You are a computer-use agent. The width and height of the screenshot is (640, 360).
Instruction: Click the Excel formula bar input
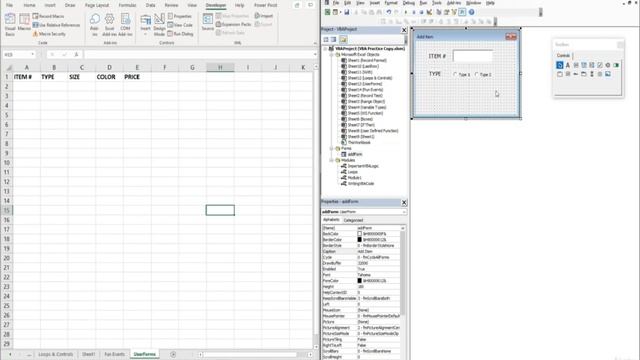(x=199, y=54)
